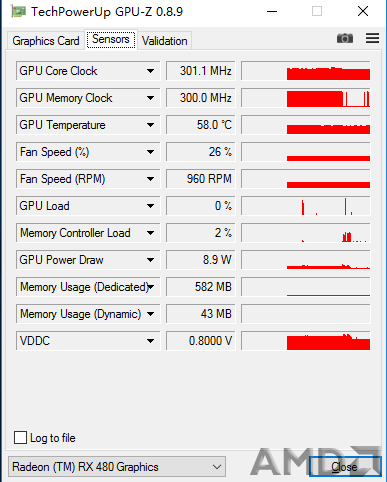Switch to the Validation tab

pos(165,41)
